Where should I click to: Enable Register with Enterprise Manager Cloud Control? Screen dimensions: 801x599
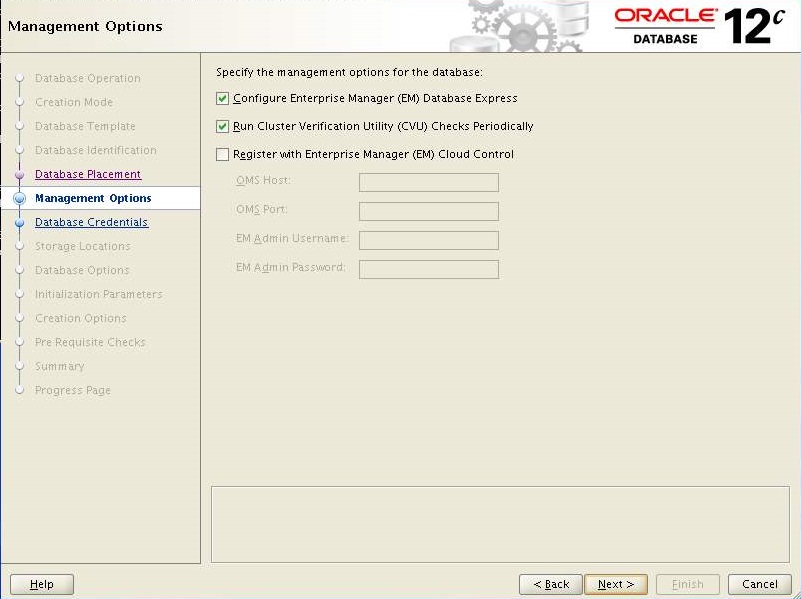click(222, 154)
